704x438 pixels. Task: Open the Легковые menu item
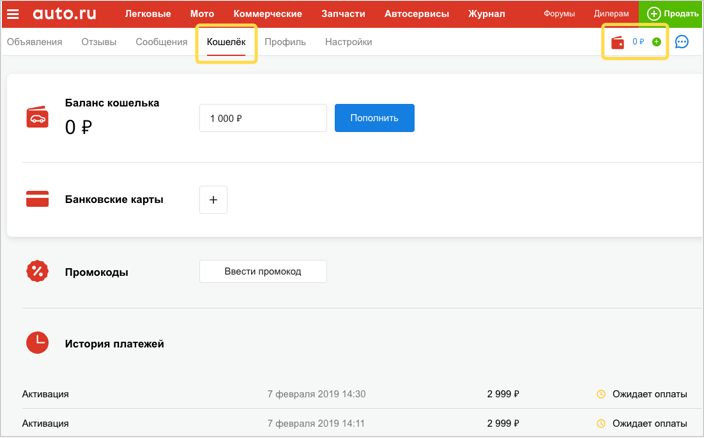pos(148,14)
